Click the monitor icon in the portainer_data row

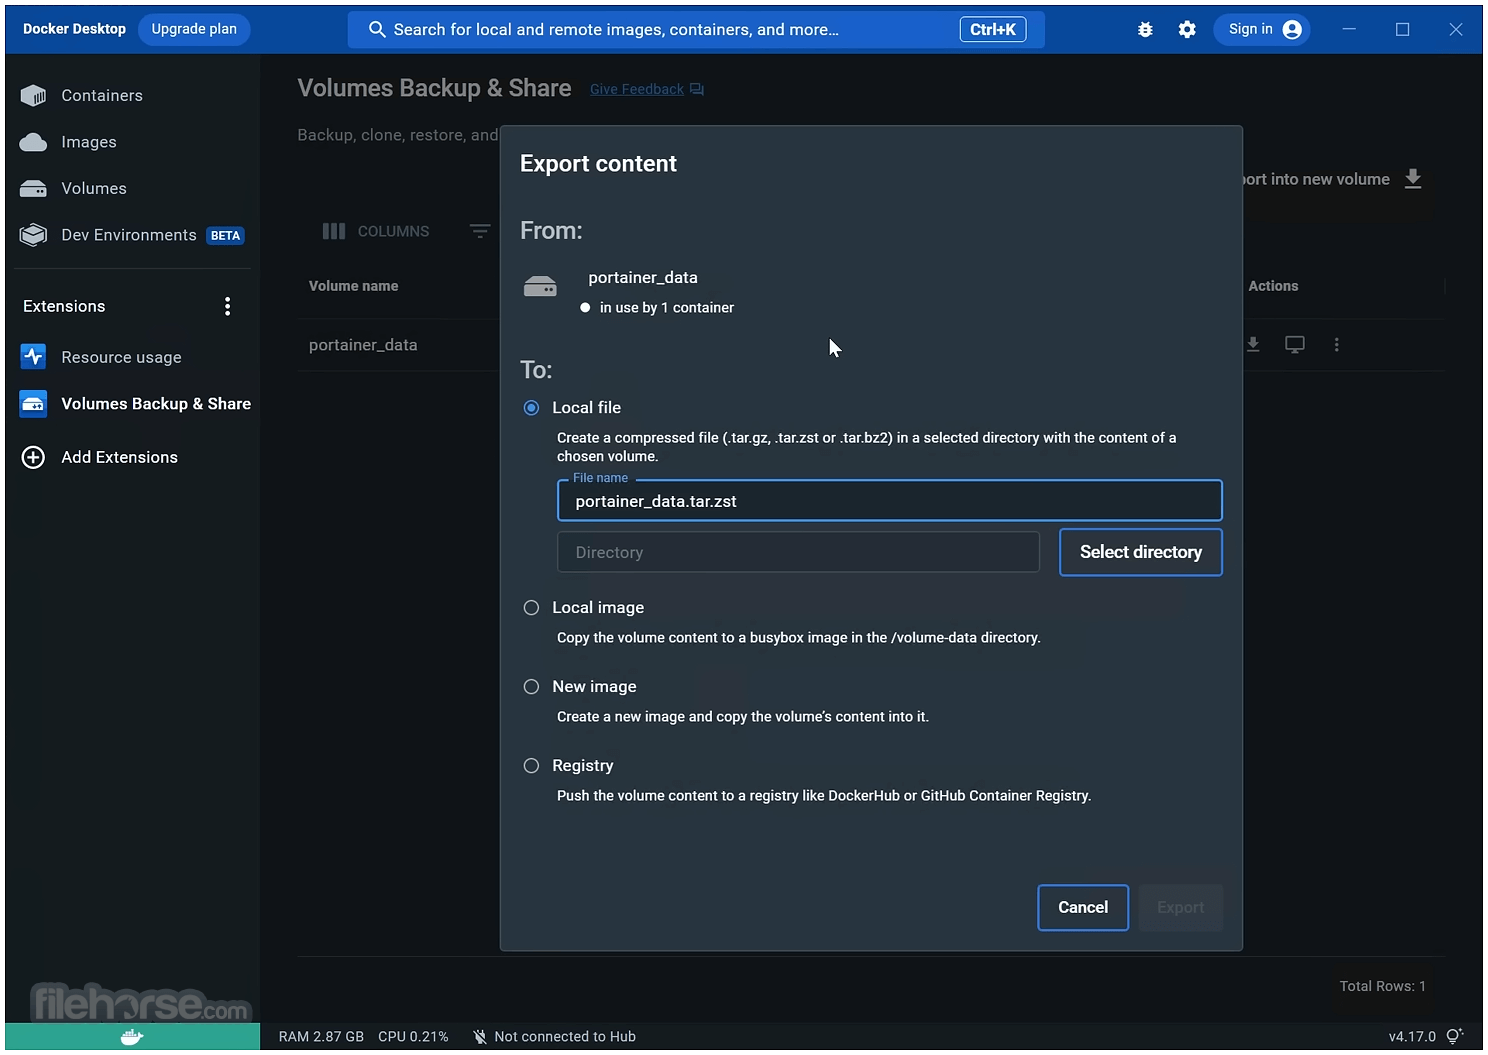(x=1295, y=344)
